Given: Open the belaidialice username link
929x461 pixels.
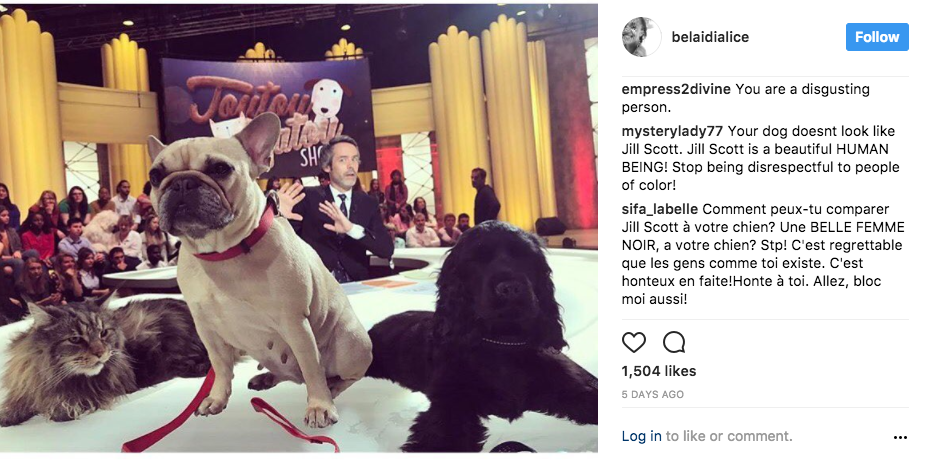Looking at the screenshot, I should [710, 37].
